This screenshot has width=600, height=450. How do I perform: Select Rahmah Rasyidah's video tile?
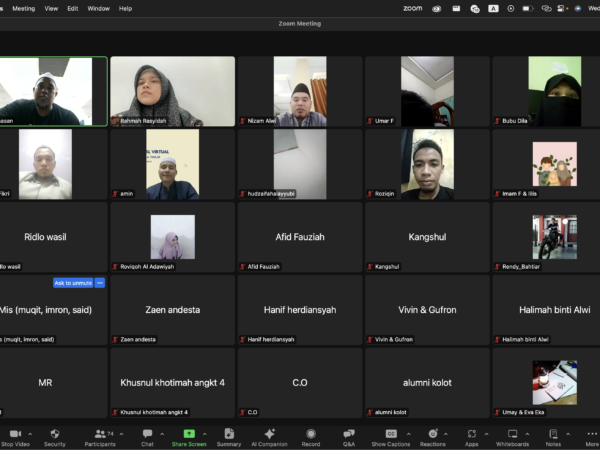coord(173,91)
